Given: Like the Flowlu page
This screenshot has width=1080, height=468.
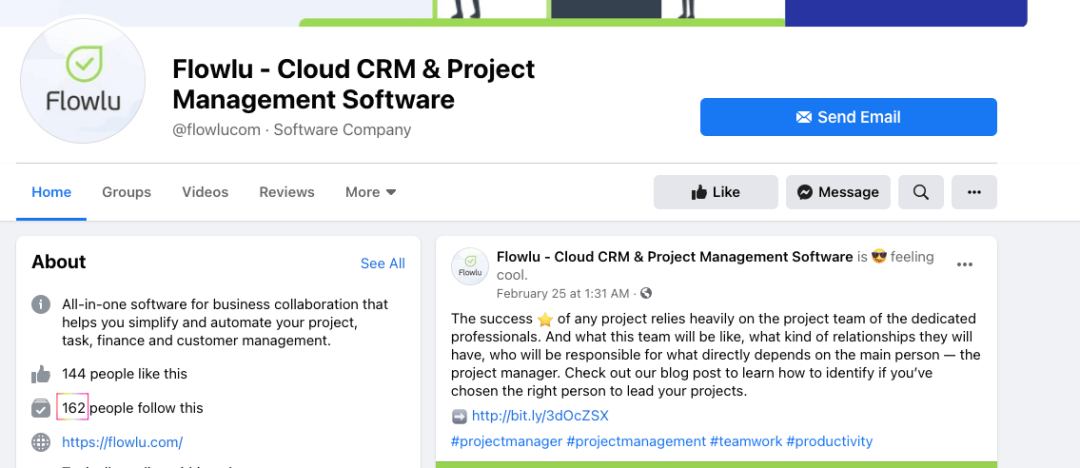Looking at the screenshot, I should [x=716, y=192].
